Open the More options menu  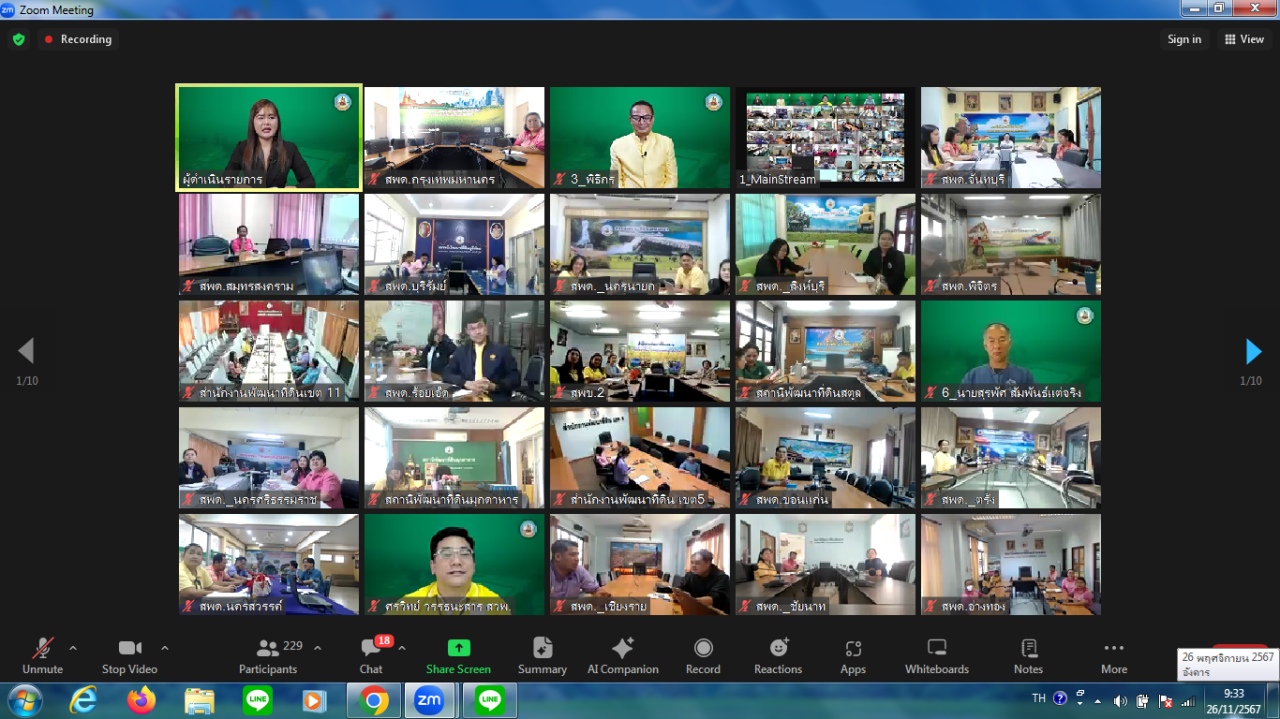pyautogui.click(x=1114, y=655)
